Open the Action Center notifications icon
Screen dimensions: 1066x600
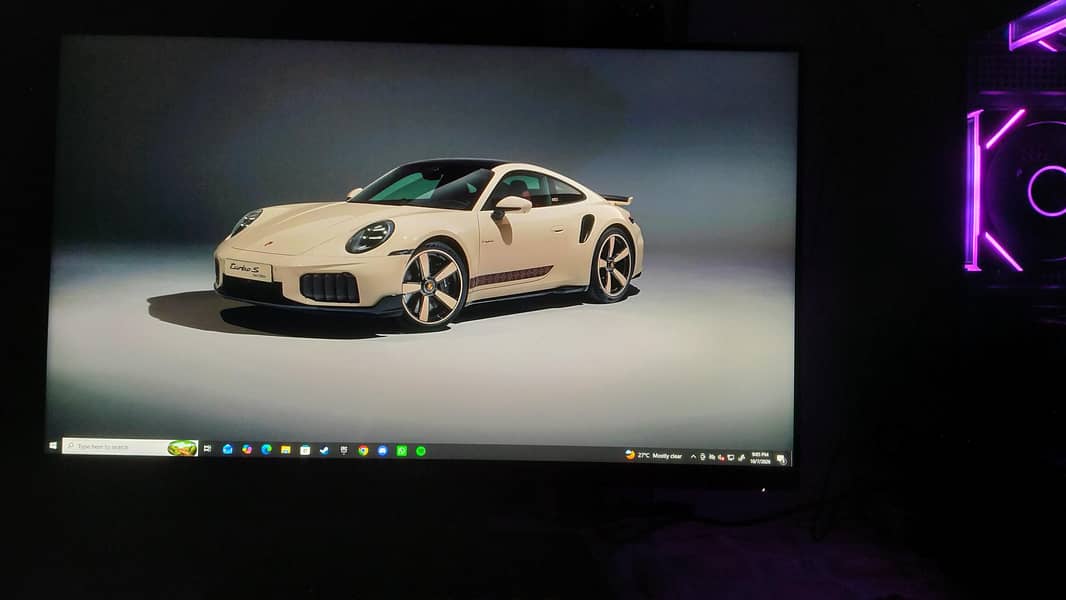pyautogui.click(x=782, y=459)
